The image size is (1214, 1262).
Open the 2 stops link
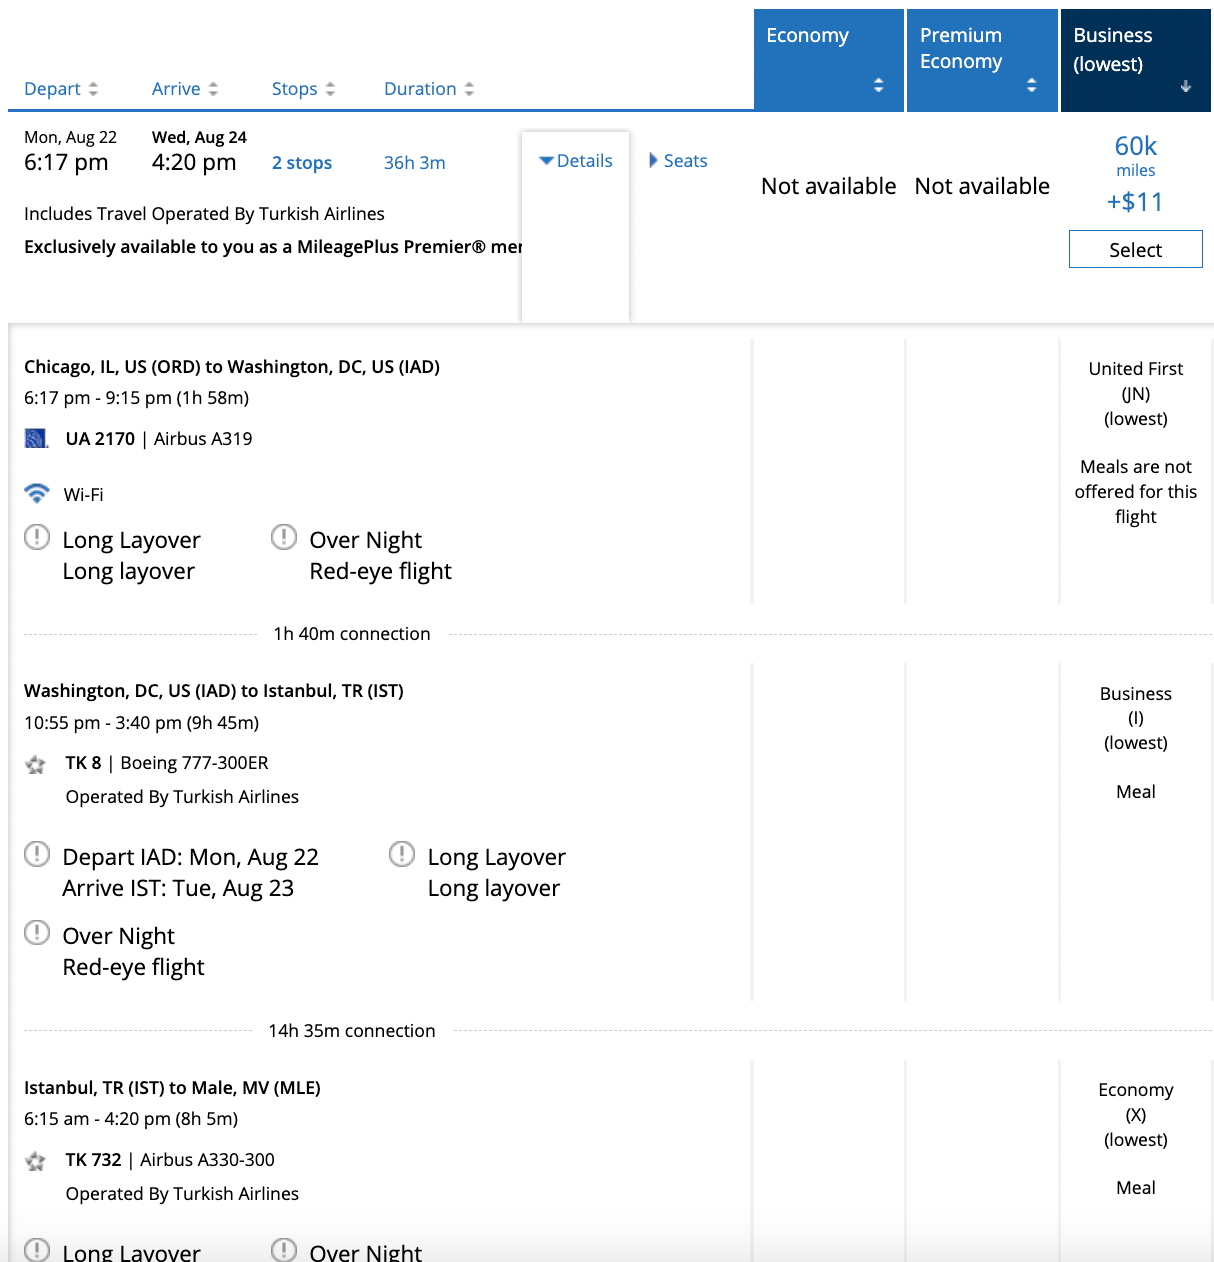click(301, 162)
